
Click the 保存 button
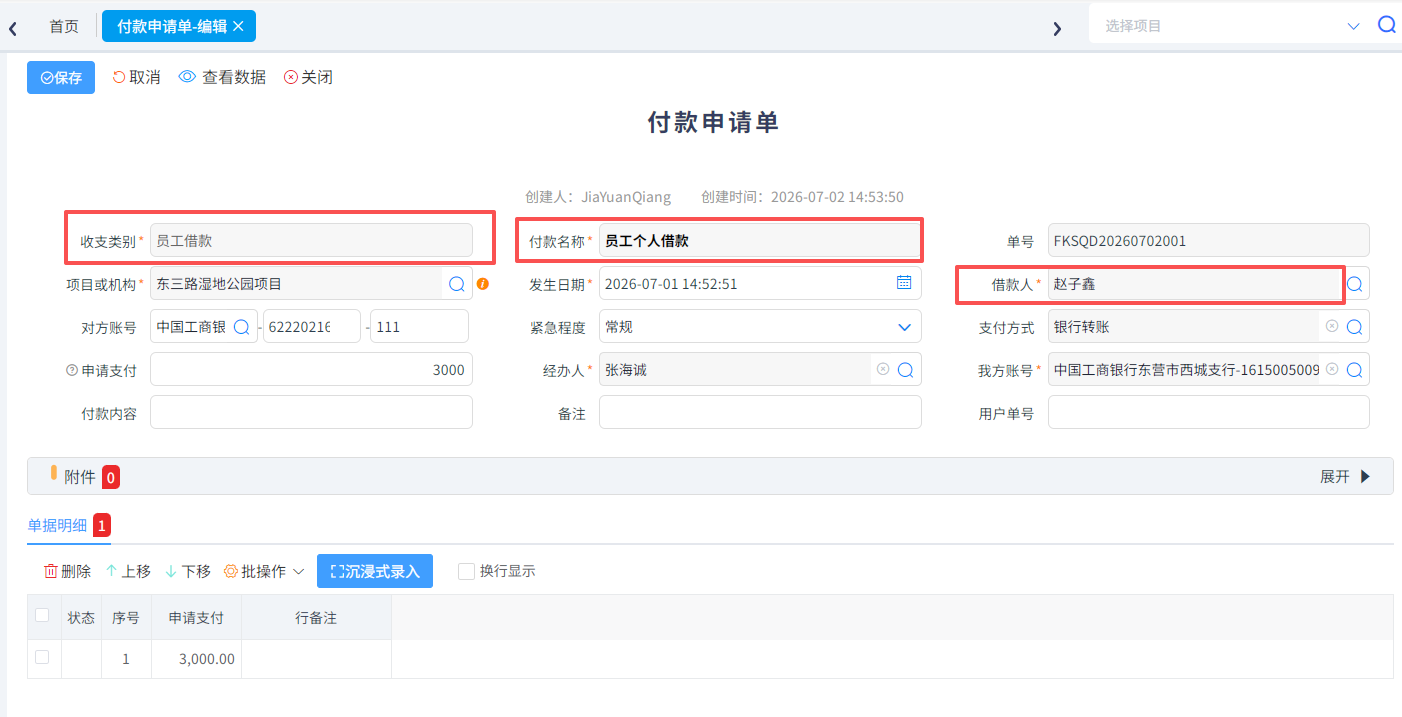pos(61,77)
